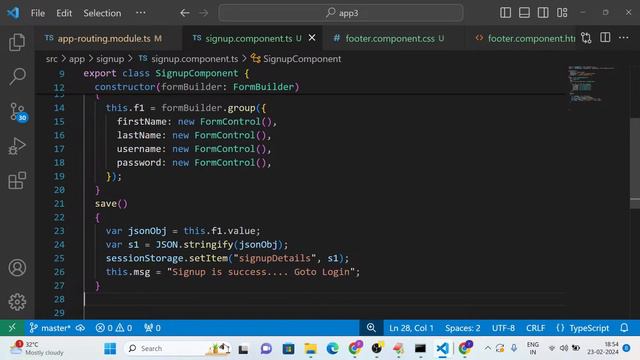Click line number 21 in gutter
Screen dimensions: 640x360
pos(59,204)
